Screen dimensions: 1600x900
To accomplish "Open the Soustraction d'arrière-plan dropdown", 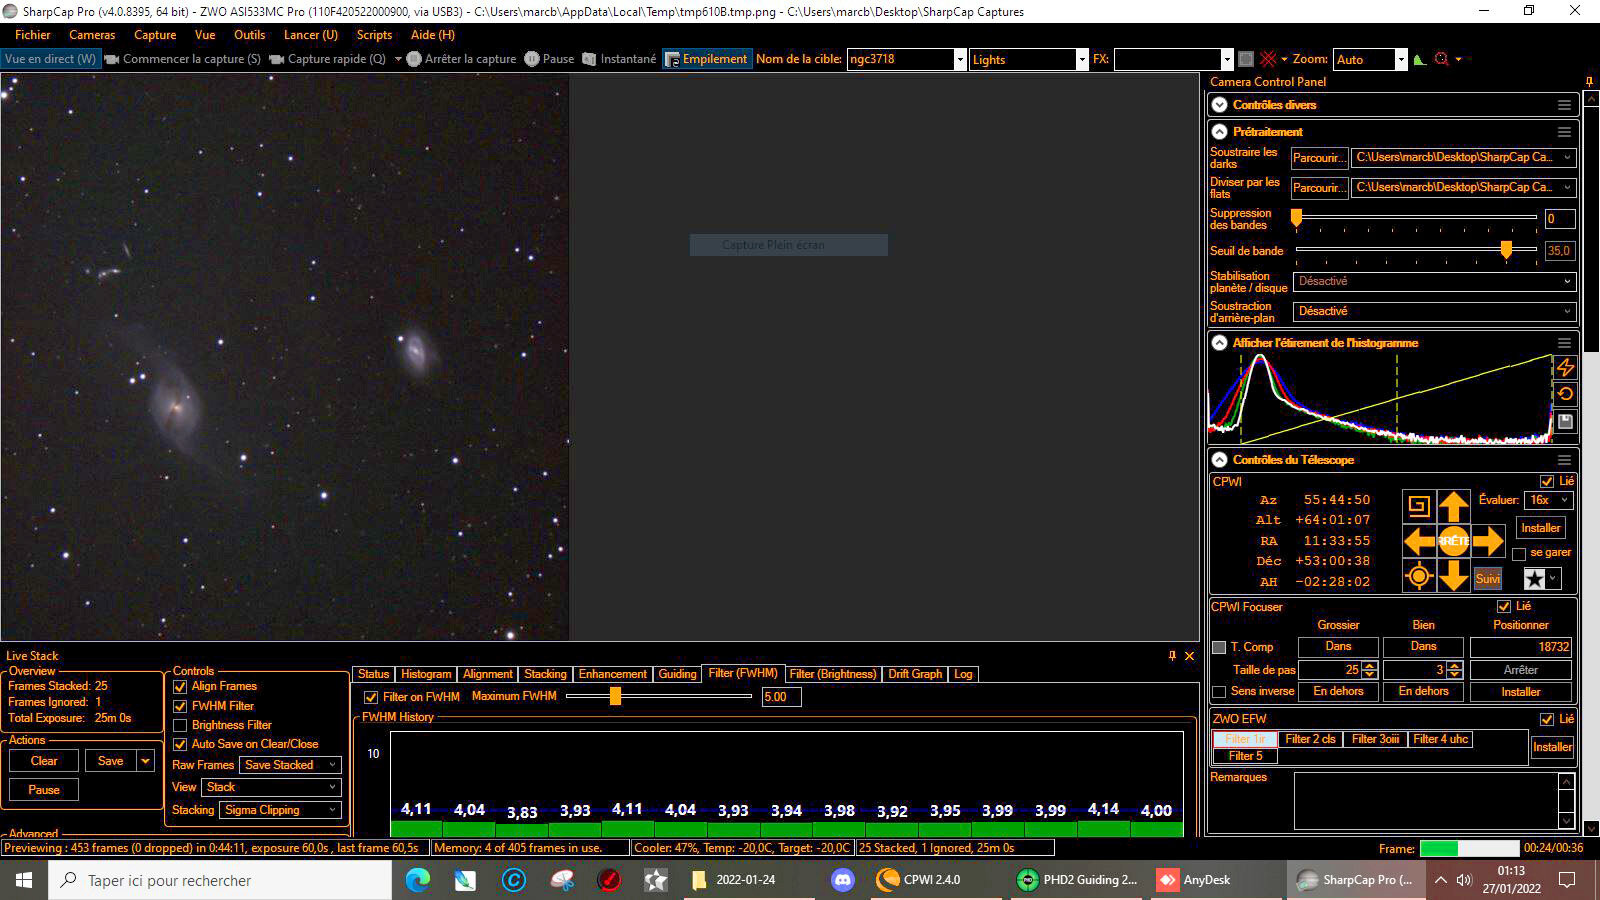I will tap(1434, 312).
